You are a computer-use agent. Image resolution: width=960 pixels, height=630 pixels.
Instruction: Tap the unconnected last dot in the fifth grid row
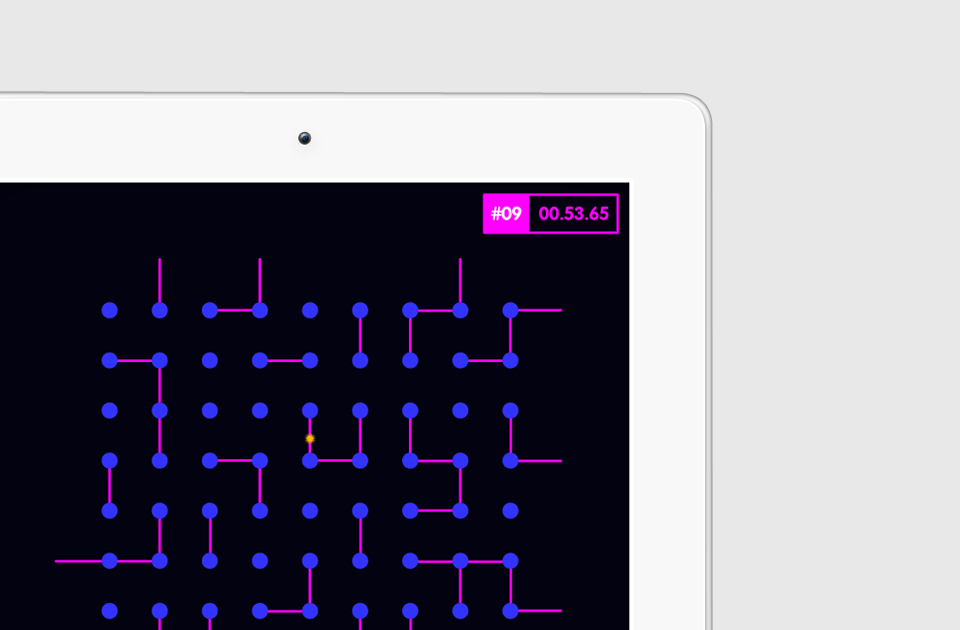coord(510,510)
